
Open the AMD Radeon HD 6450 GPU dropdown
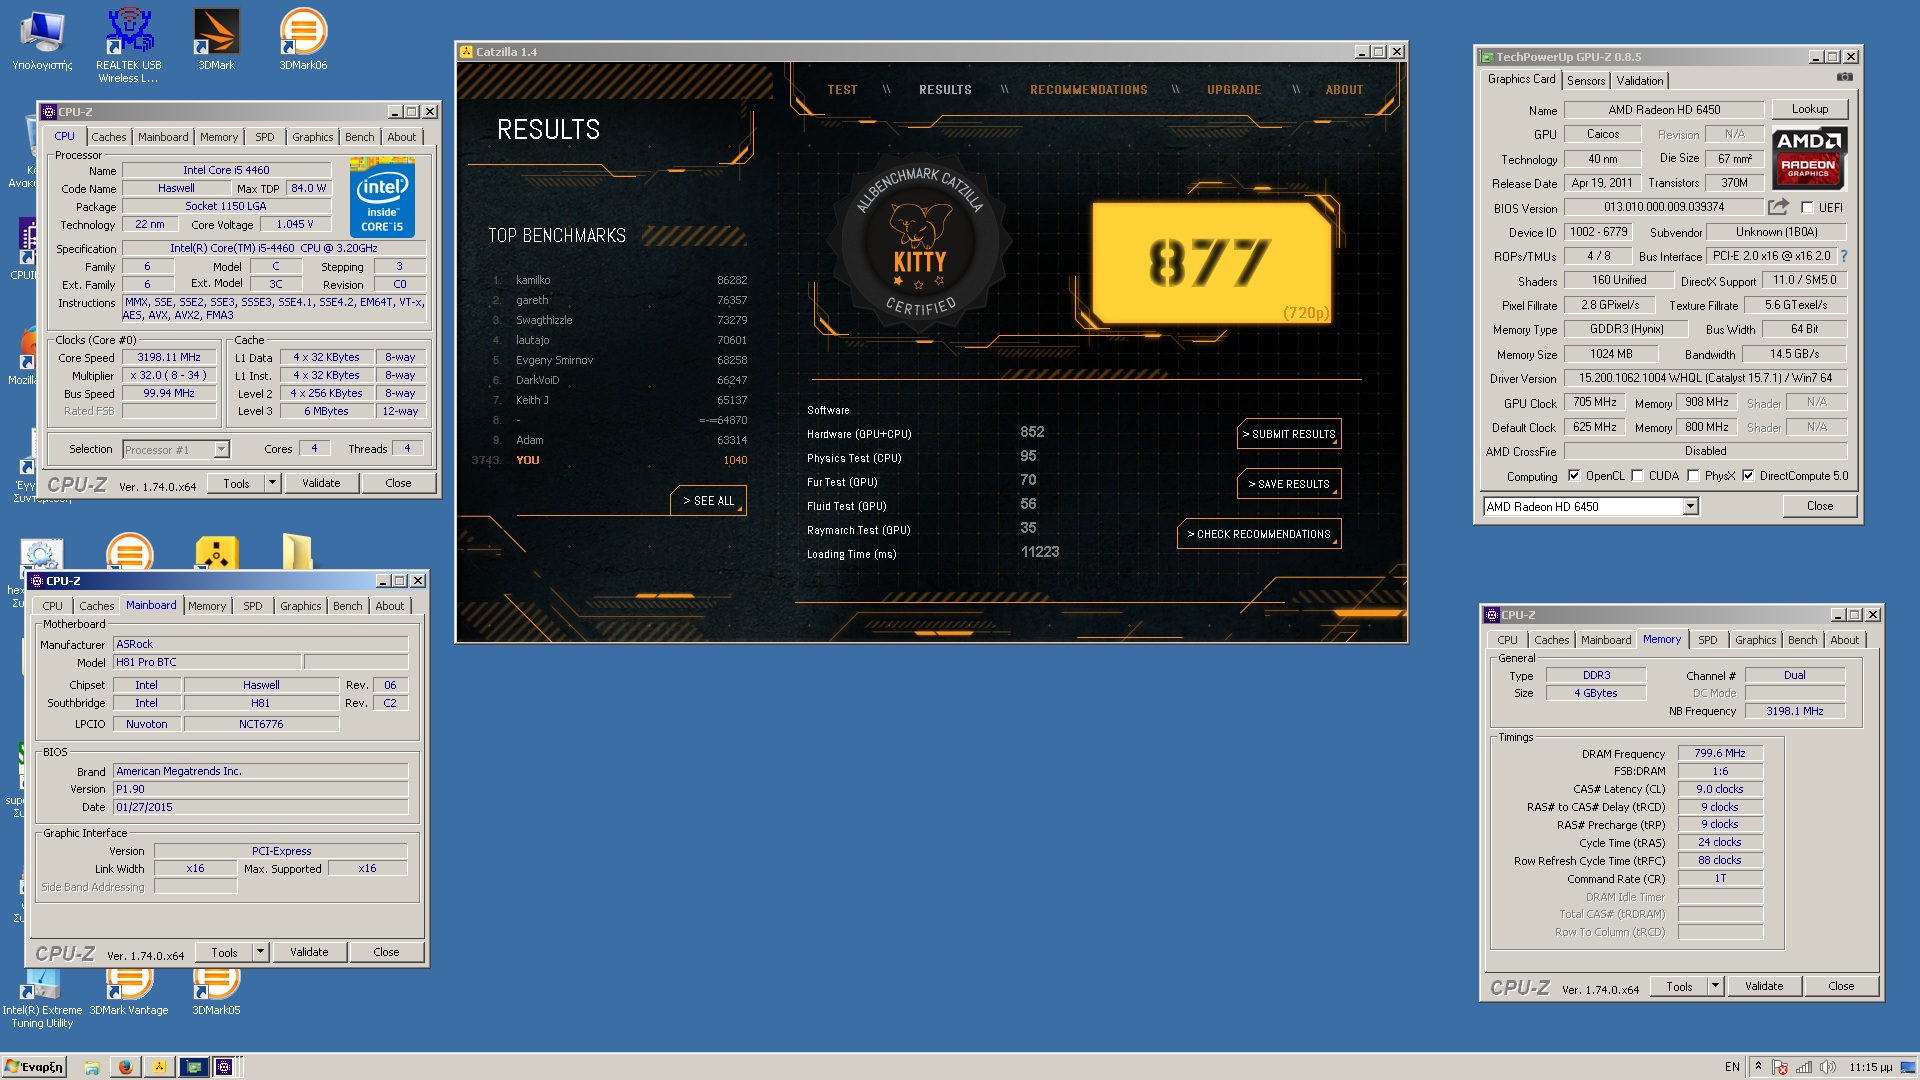[x=1690, y=507]
